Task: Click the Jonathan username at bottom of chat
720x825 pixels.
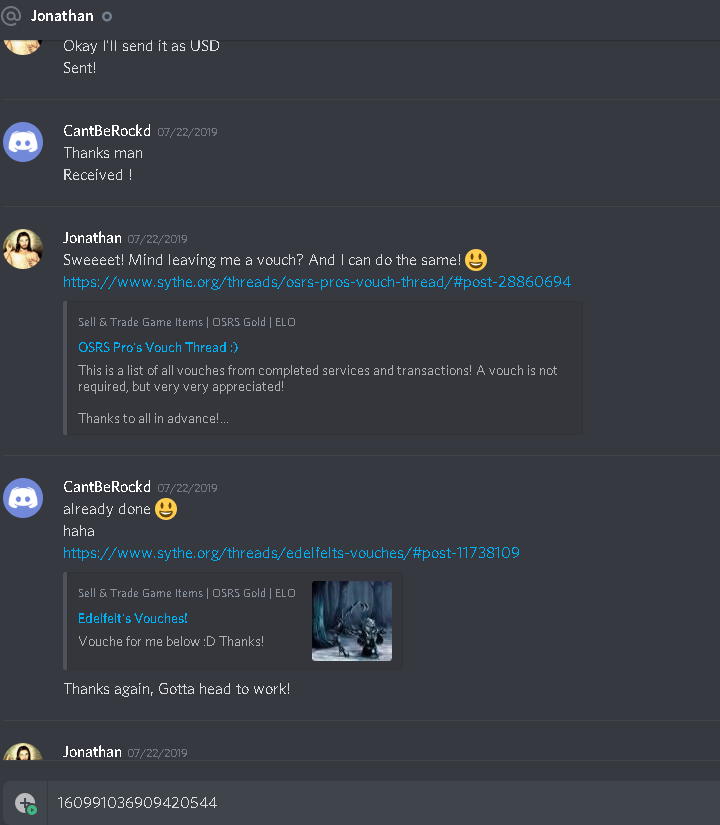Action: pyautogui.click(x=92, y=752)
